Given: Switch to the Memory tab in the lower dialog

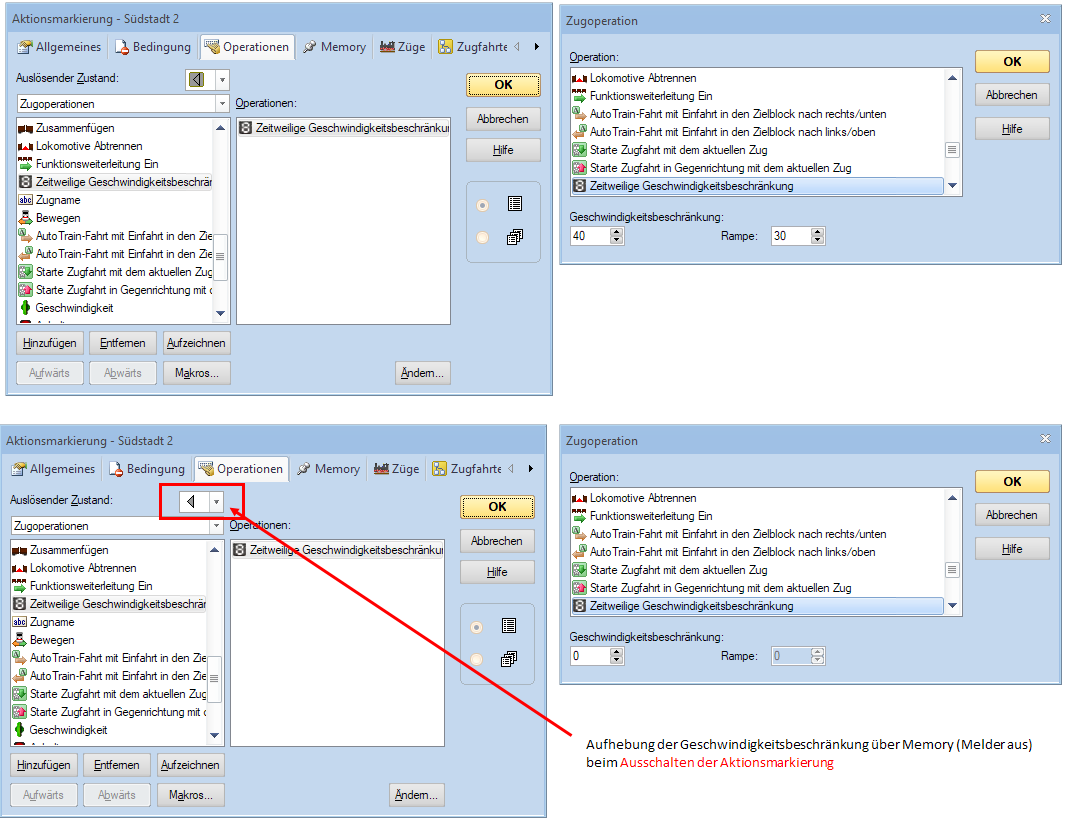Looking at the screenshot, I should point(329,469).
